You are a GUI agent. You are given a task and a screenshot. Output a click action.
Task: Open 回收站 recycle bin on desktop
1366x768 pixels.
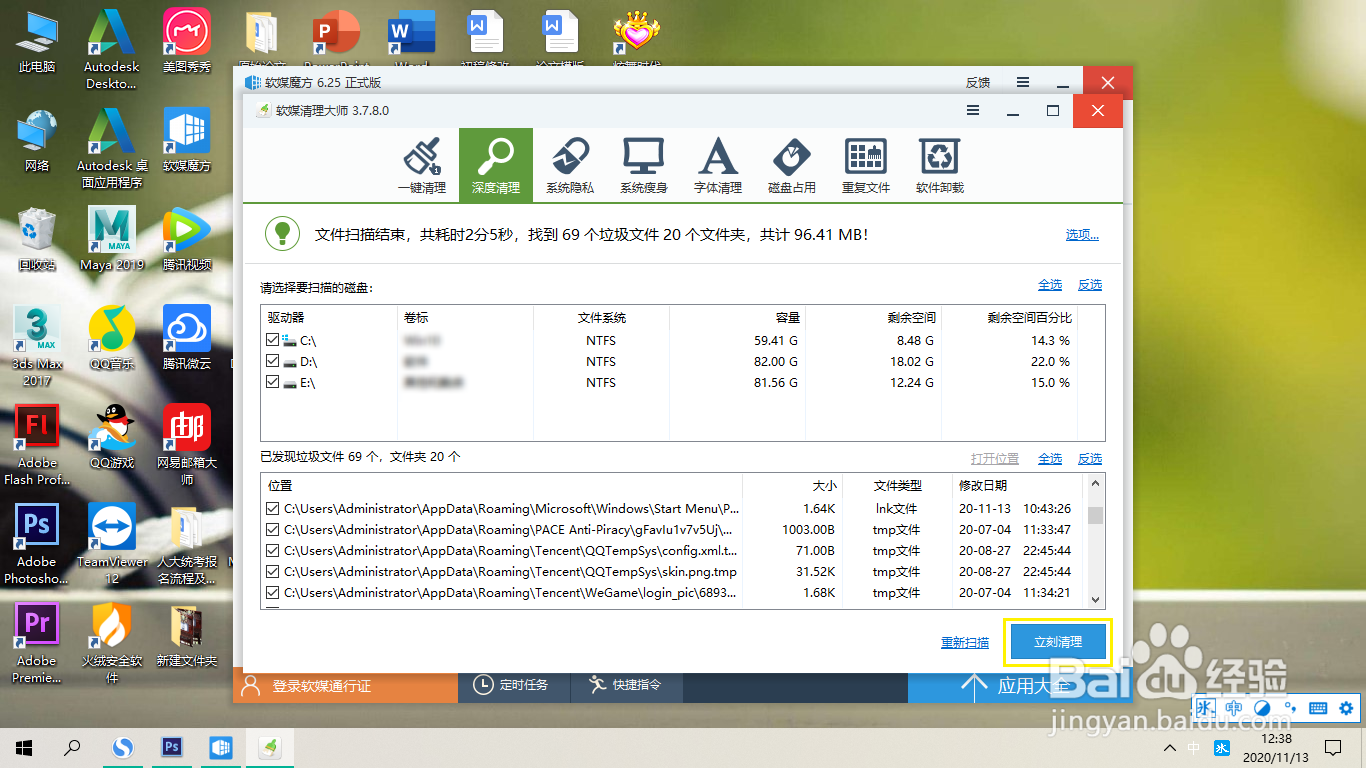(x=37, y=239)
